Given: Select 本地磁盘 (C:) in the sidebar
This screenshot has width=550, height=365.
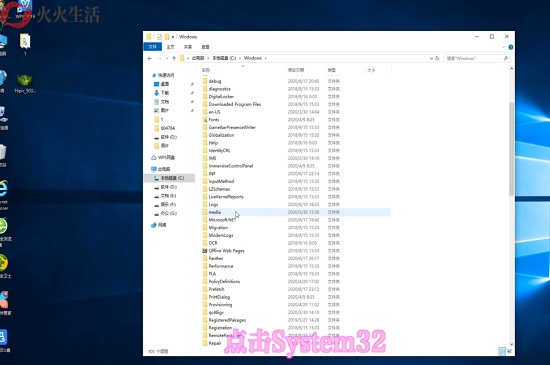Looking at the screenshot, I should click(172, 178).
